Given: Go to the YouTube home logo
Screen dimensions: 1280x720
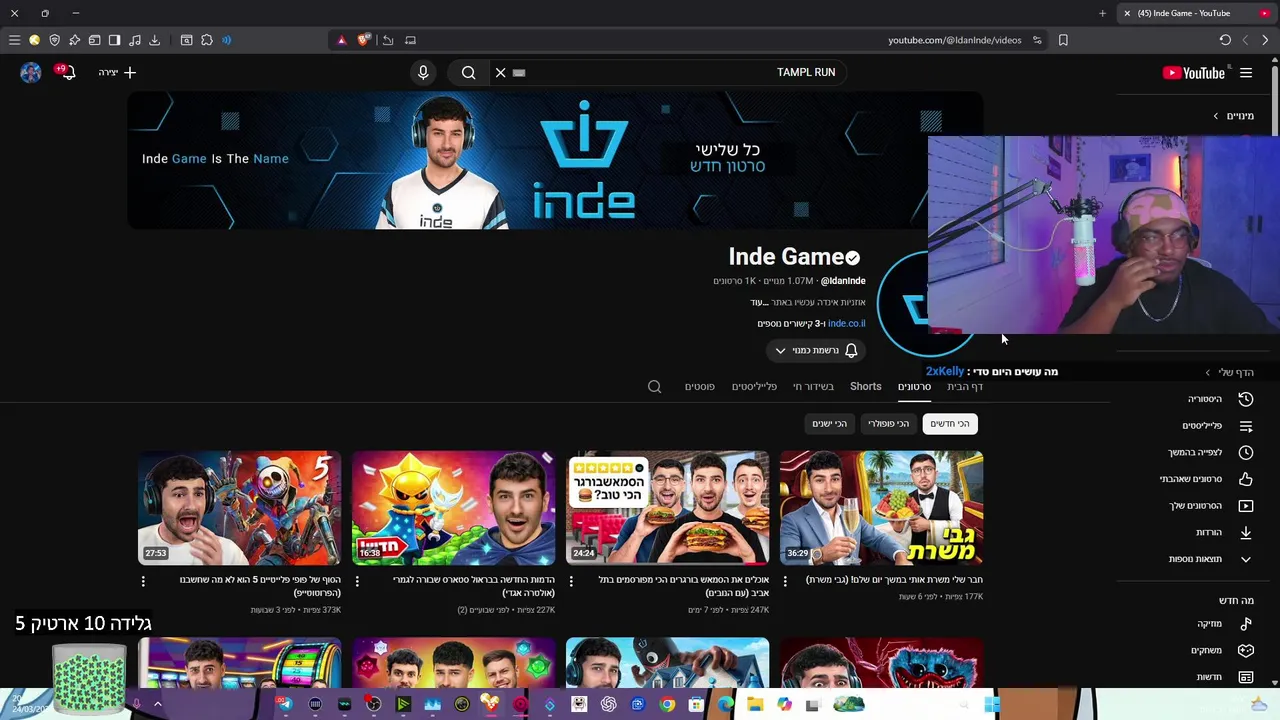Looking at the screenshot, I should (1193, 73).
